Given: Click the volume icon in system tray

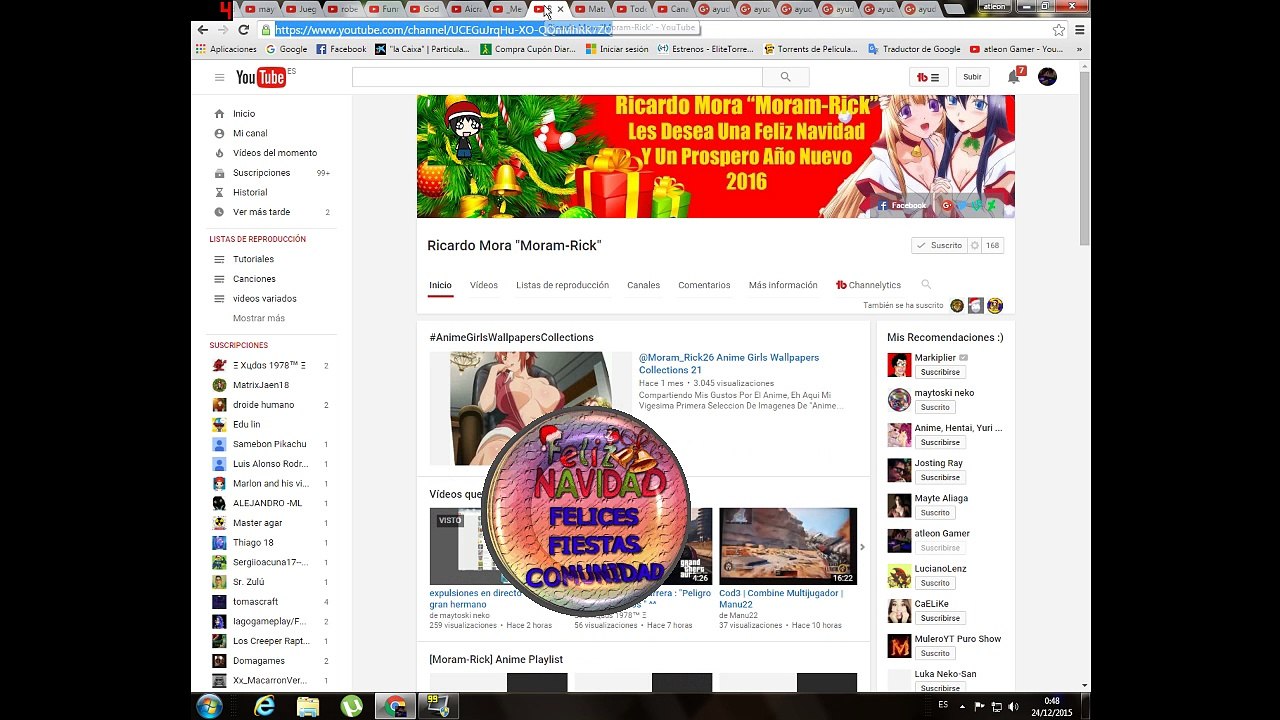Looking at the screenshot, I should [x=1013, y=706].
